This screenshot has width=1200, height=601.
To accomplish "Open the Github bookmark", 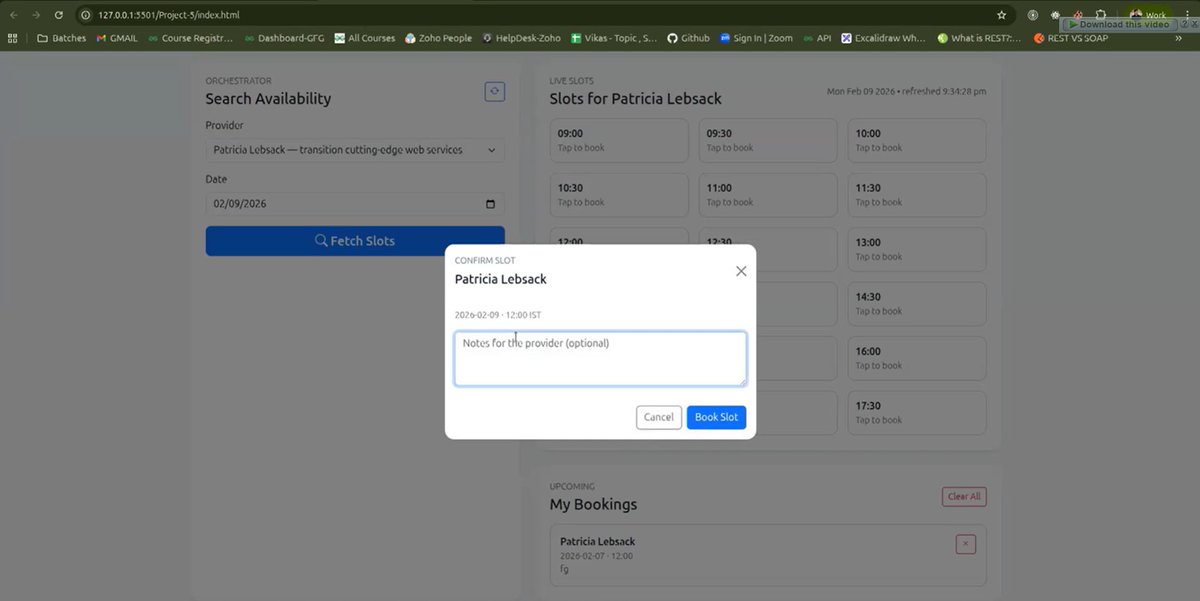I will point(688,38).
